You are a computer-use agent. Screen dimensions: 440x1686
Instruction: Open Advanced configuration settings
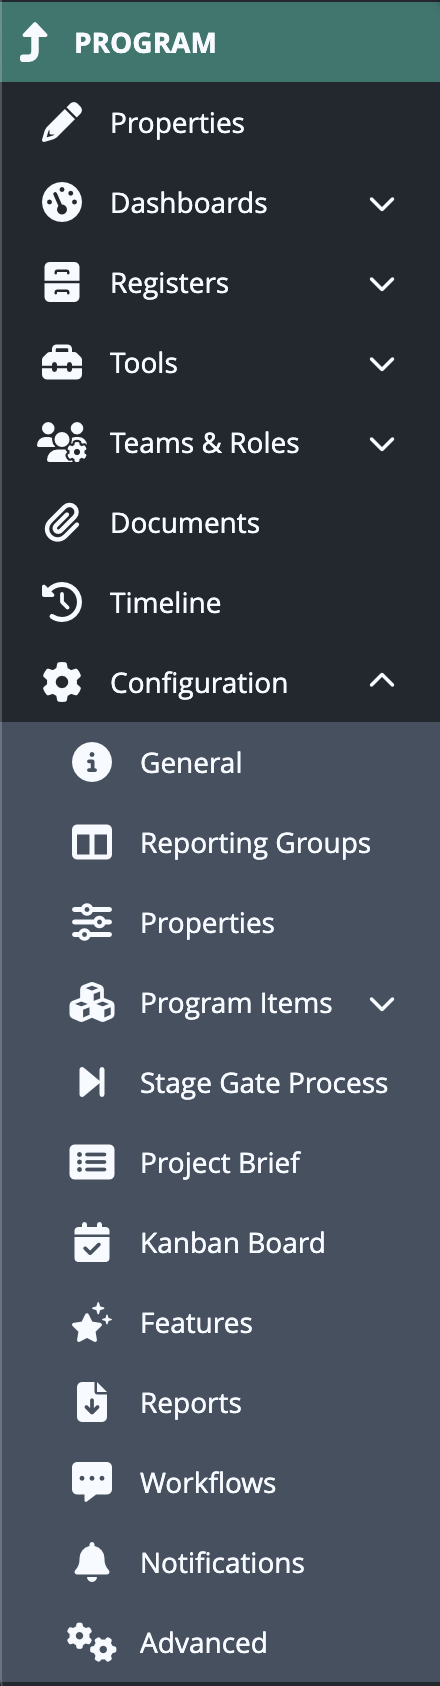[x=220, y=1643]
